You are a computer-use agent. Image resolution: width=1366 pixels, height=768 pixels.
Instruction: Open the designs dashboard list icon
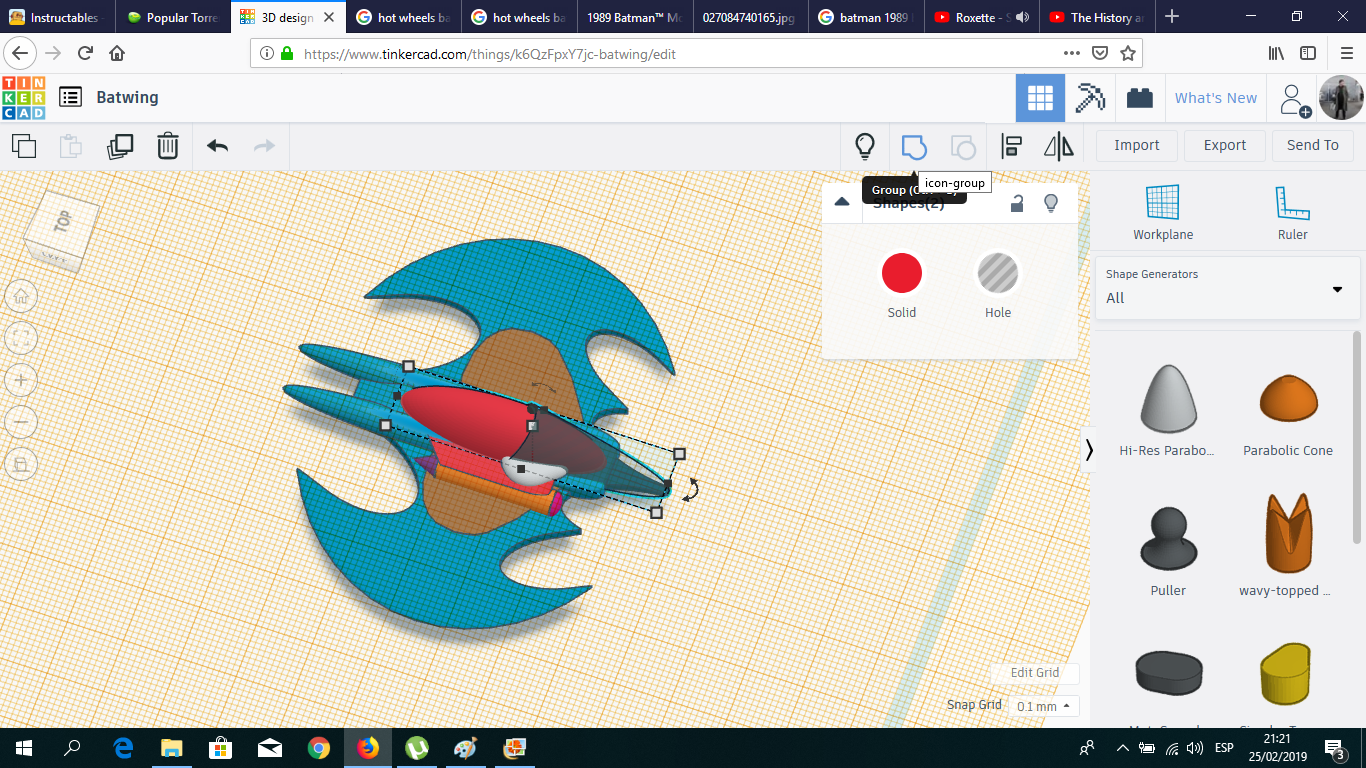(x=70, y=97)
